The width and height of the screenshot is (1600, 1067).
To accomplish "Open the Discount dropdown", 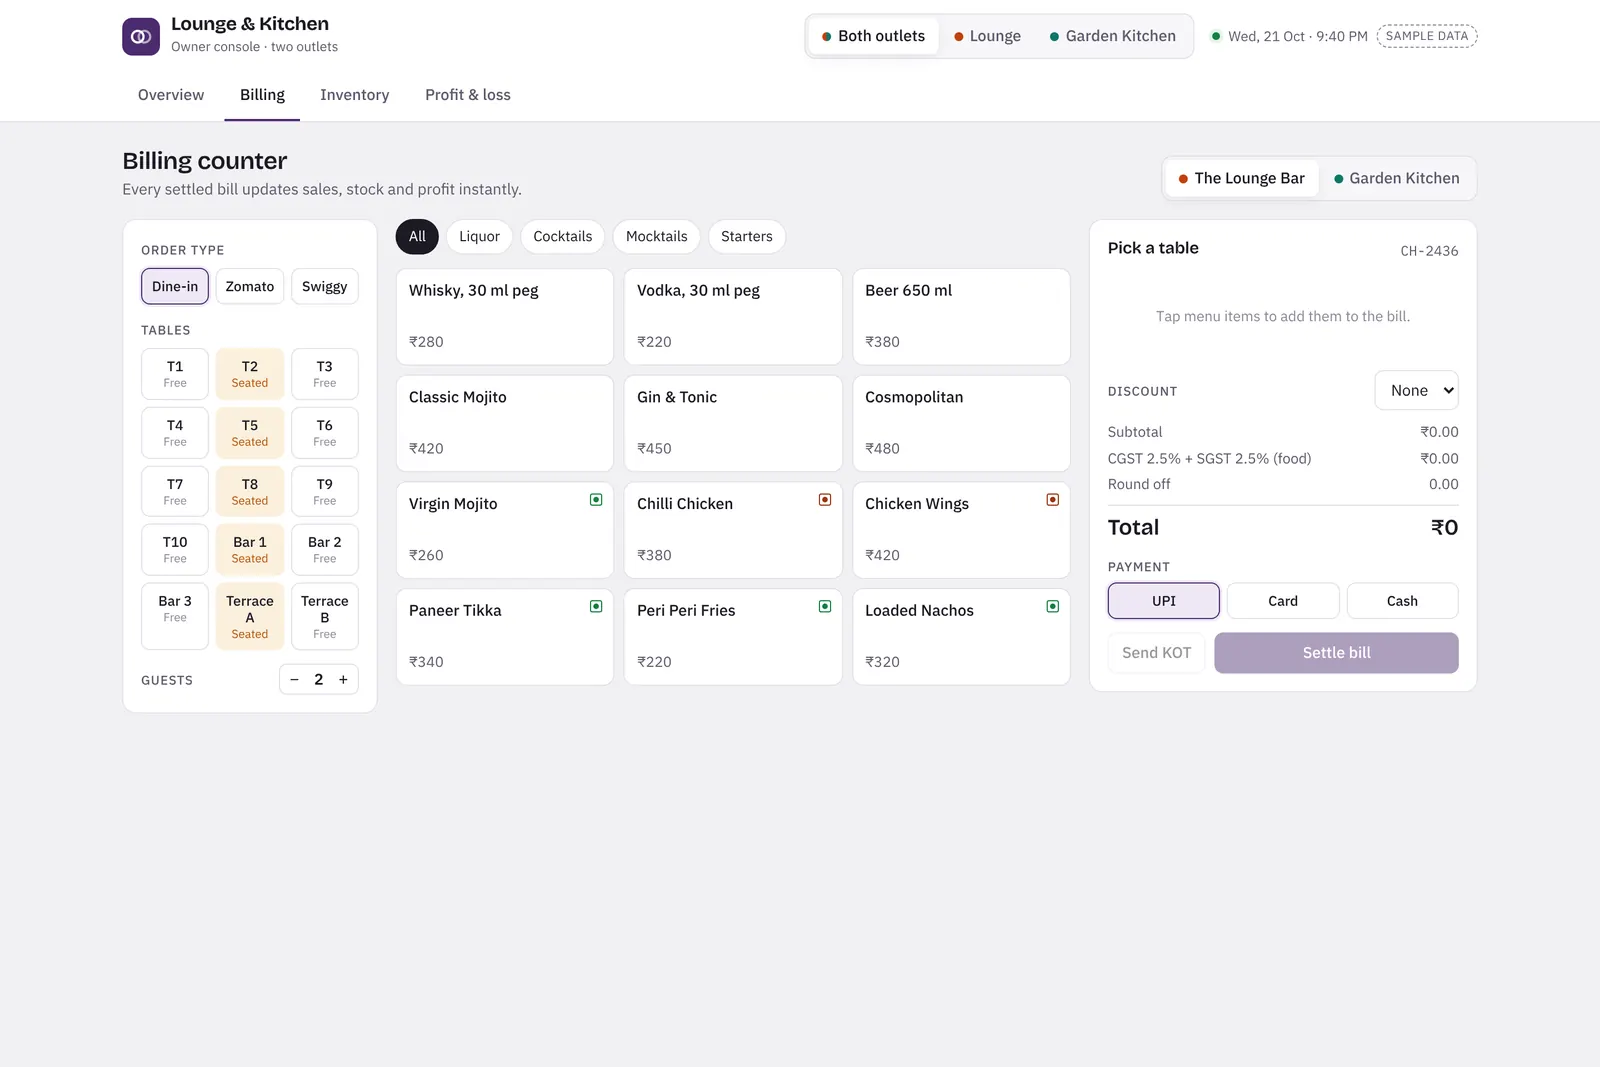I will (1417, 391).
